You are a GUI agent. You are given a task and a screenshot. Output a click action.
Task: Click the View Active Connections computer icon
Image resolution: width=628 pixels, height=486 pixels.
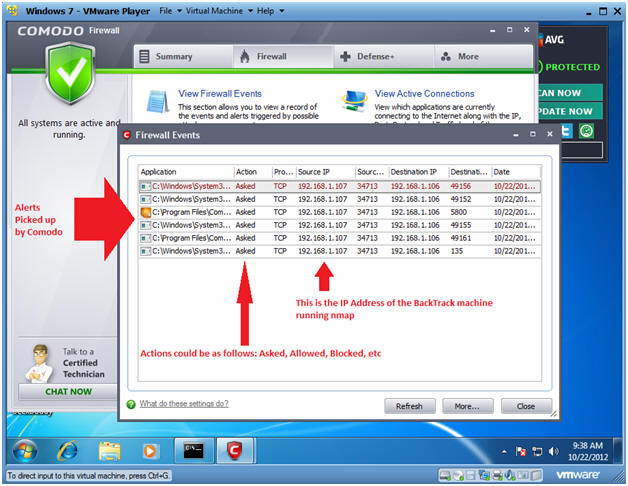(x=355, y=101)
